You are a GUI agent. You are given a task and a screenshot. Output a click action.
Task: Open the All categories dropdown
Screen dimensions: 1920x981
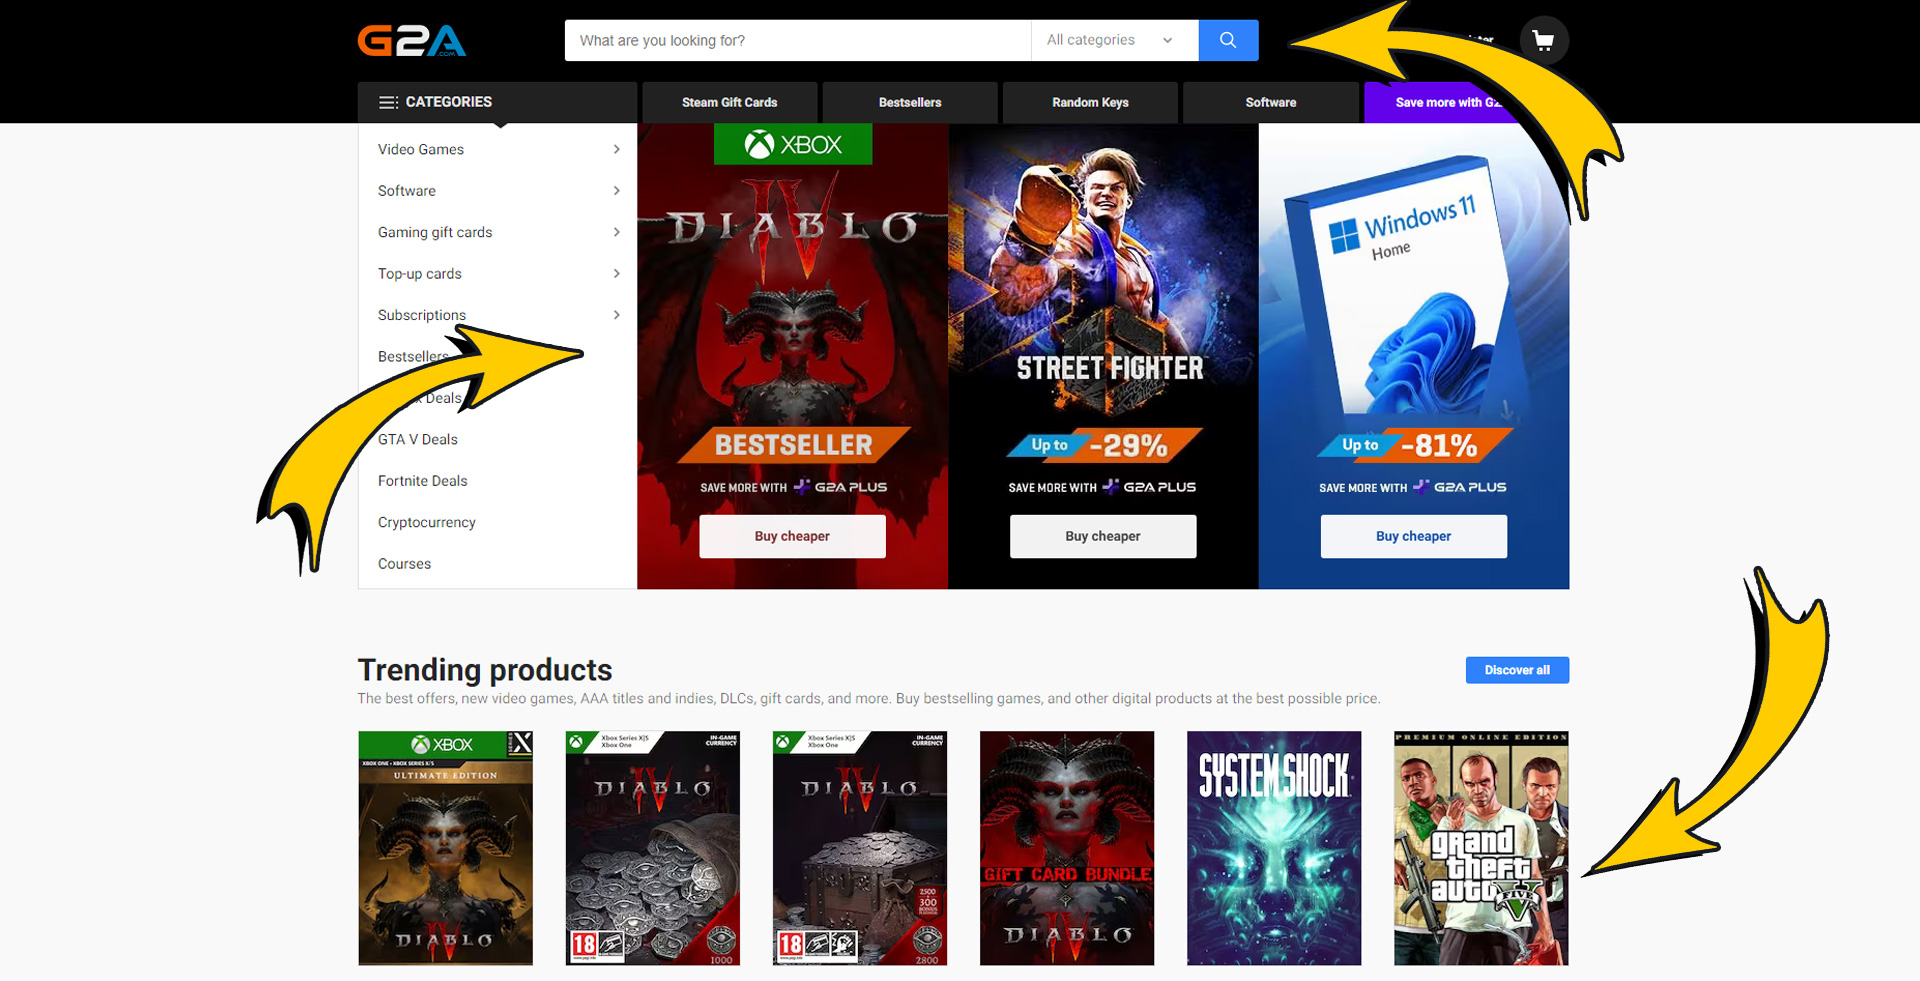click(1112, 40)
